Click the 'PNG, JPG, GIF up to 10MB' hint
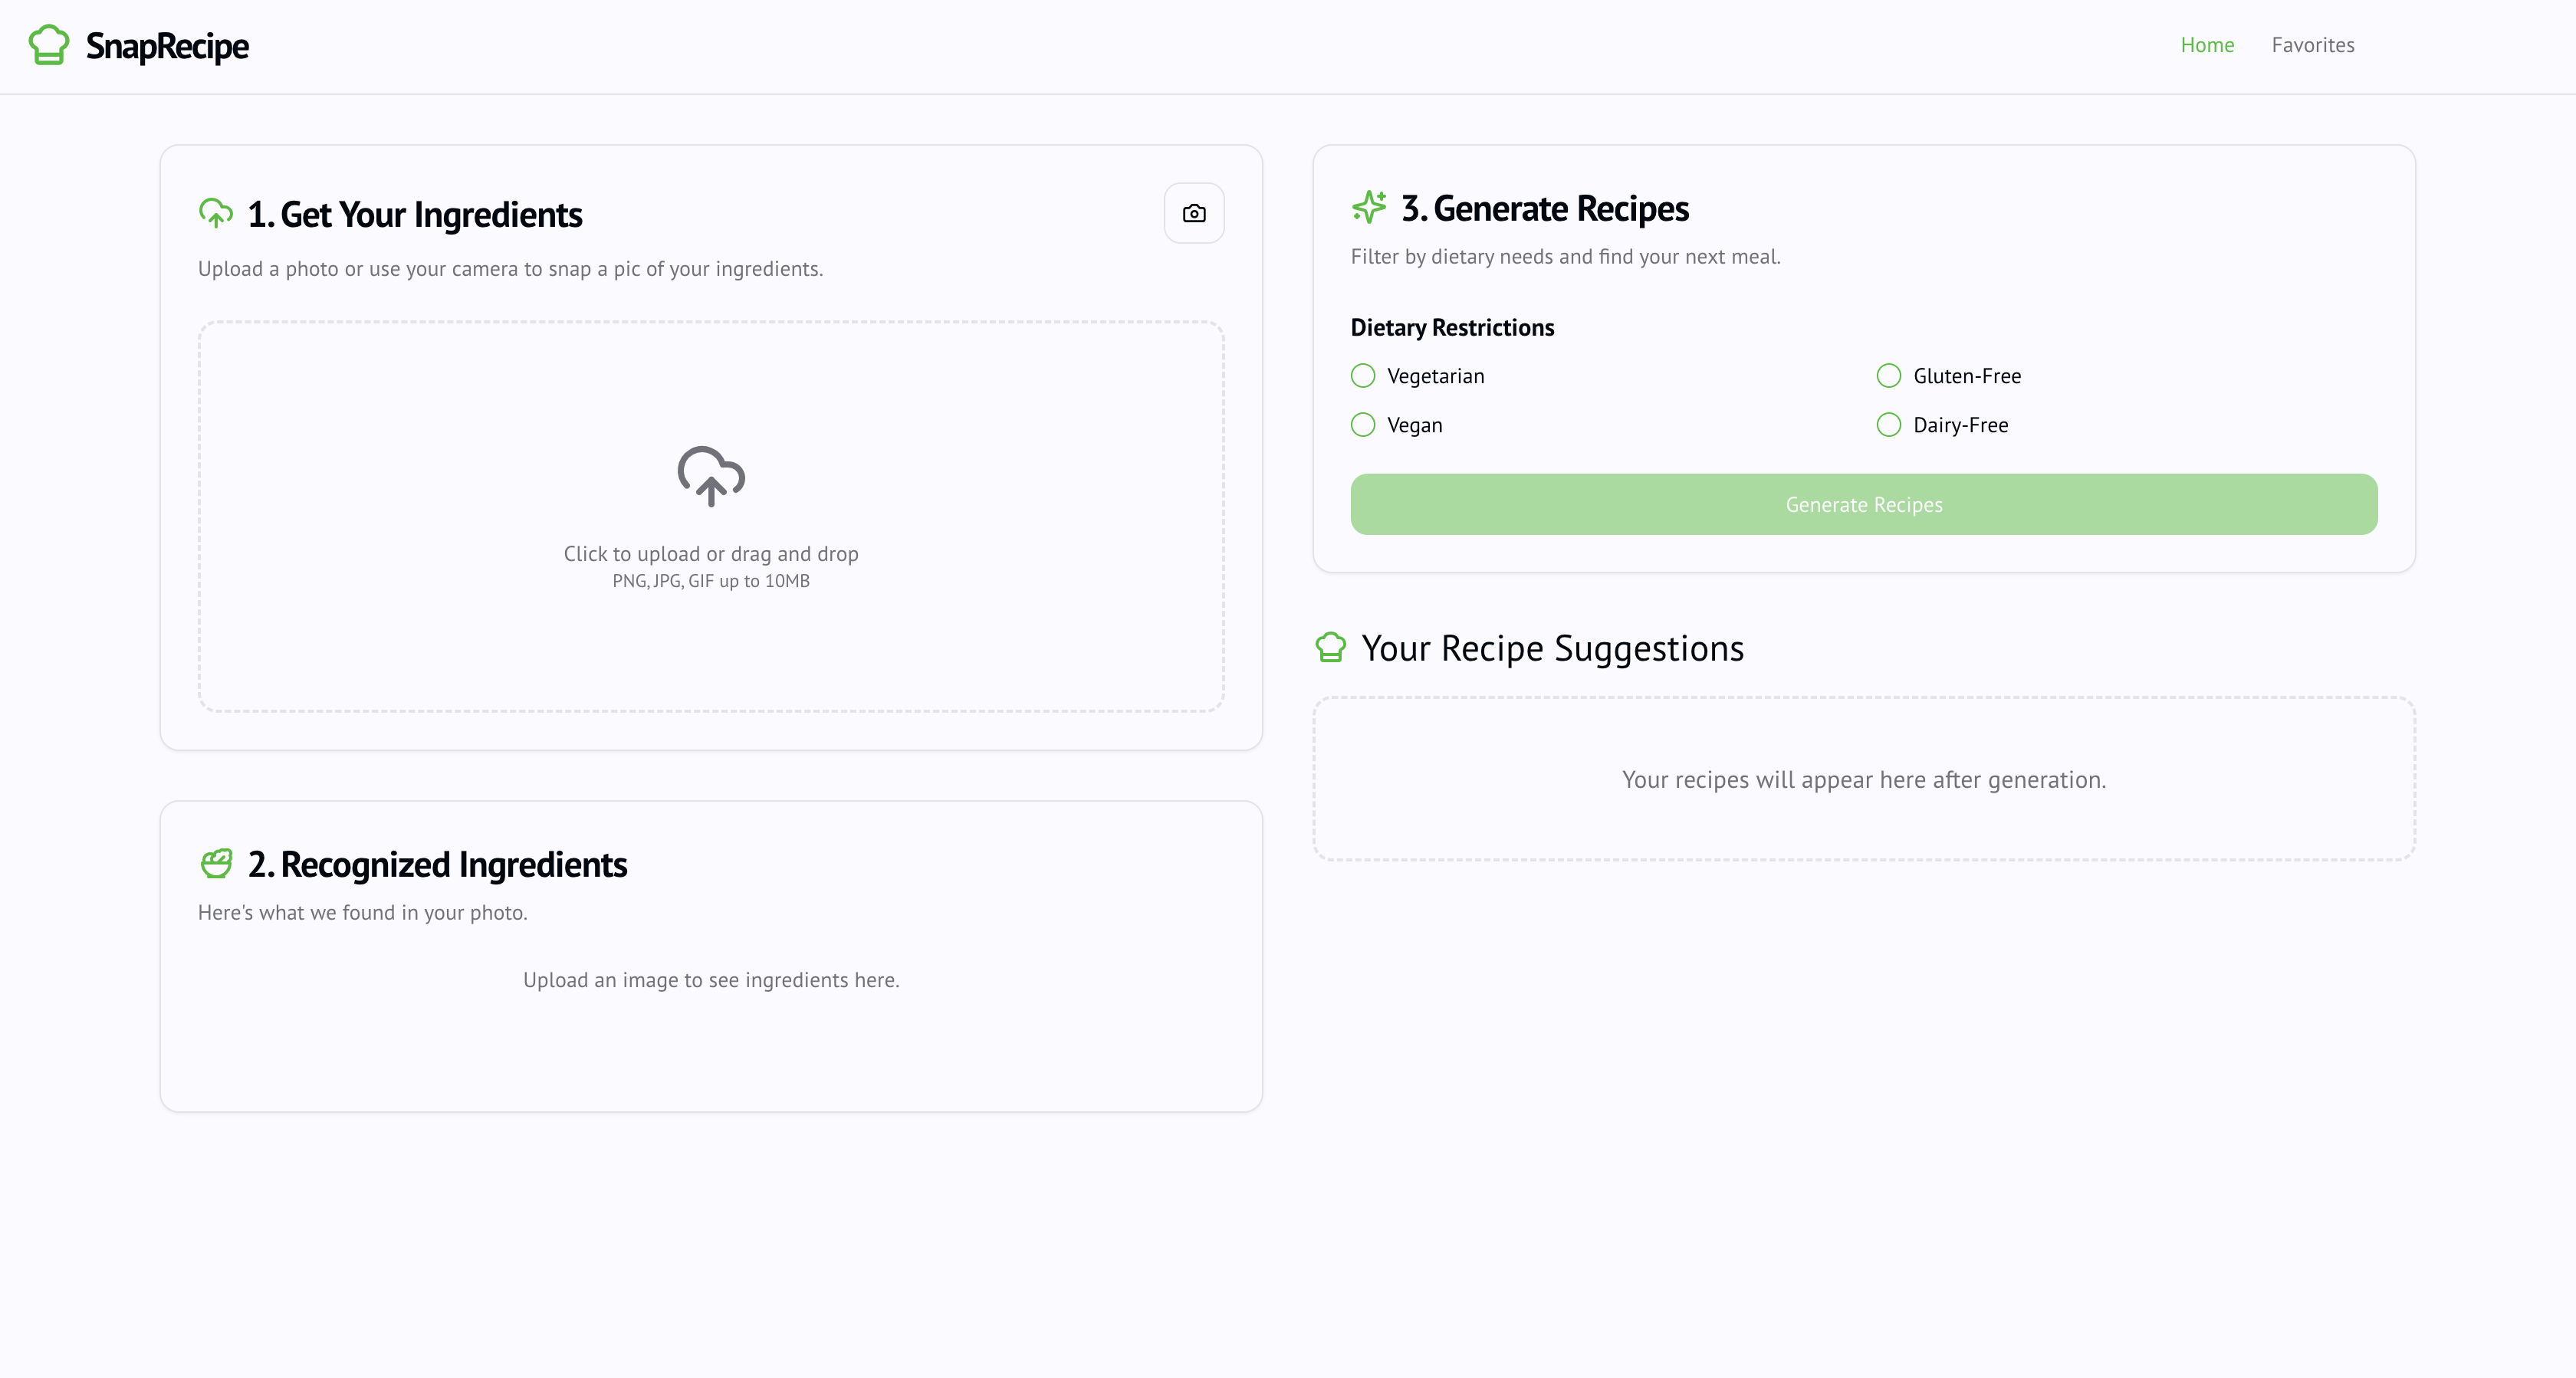2576x1378 pixels. 710,580
